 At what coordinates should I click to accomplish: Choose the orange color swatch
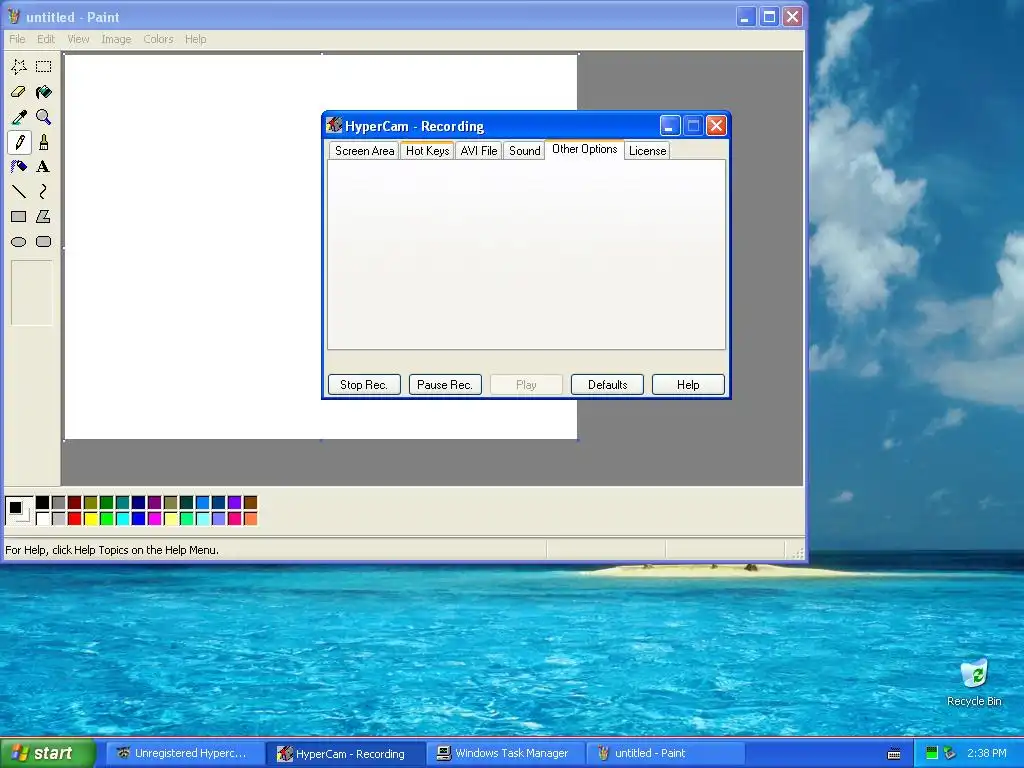point(251,519)
